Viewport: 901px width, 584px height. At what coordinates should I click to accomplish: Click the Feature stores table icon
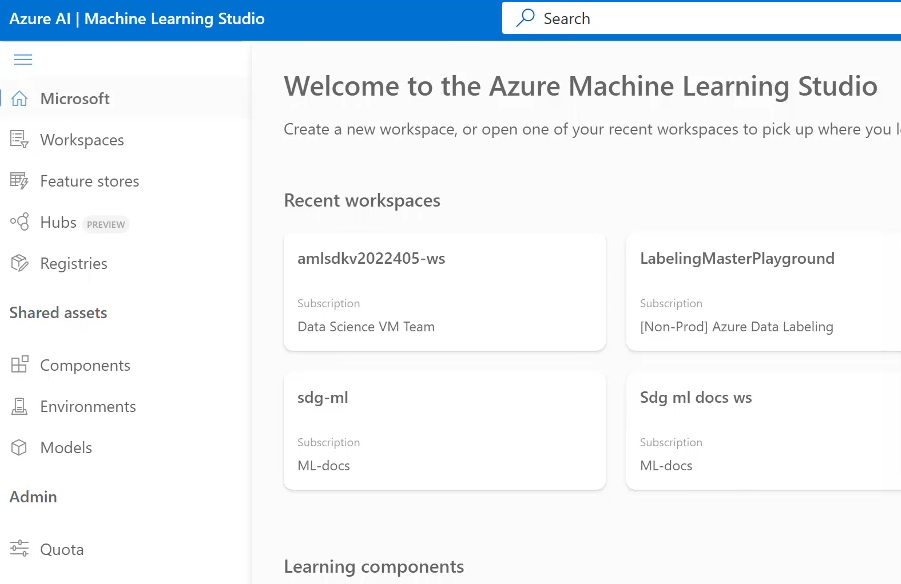click(x=19, y=181)
